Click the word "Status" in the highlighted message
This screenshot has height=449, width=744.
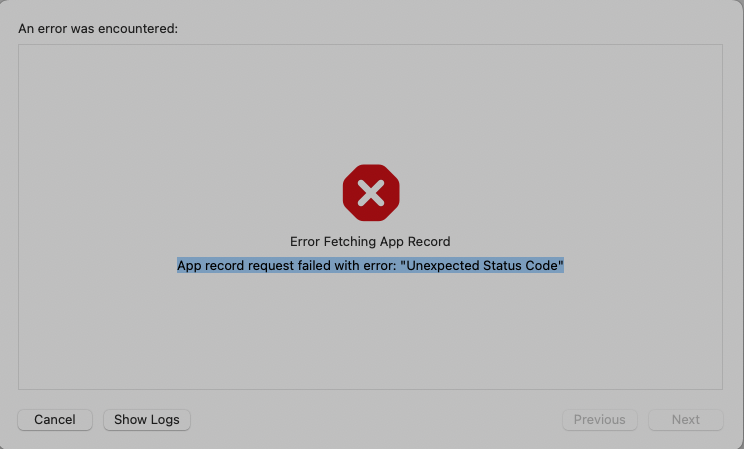(504, 266)
